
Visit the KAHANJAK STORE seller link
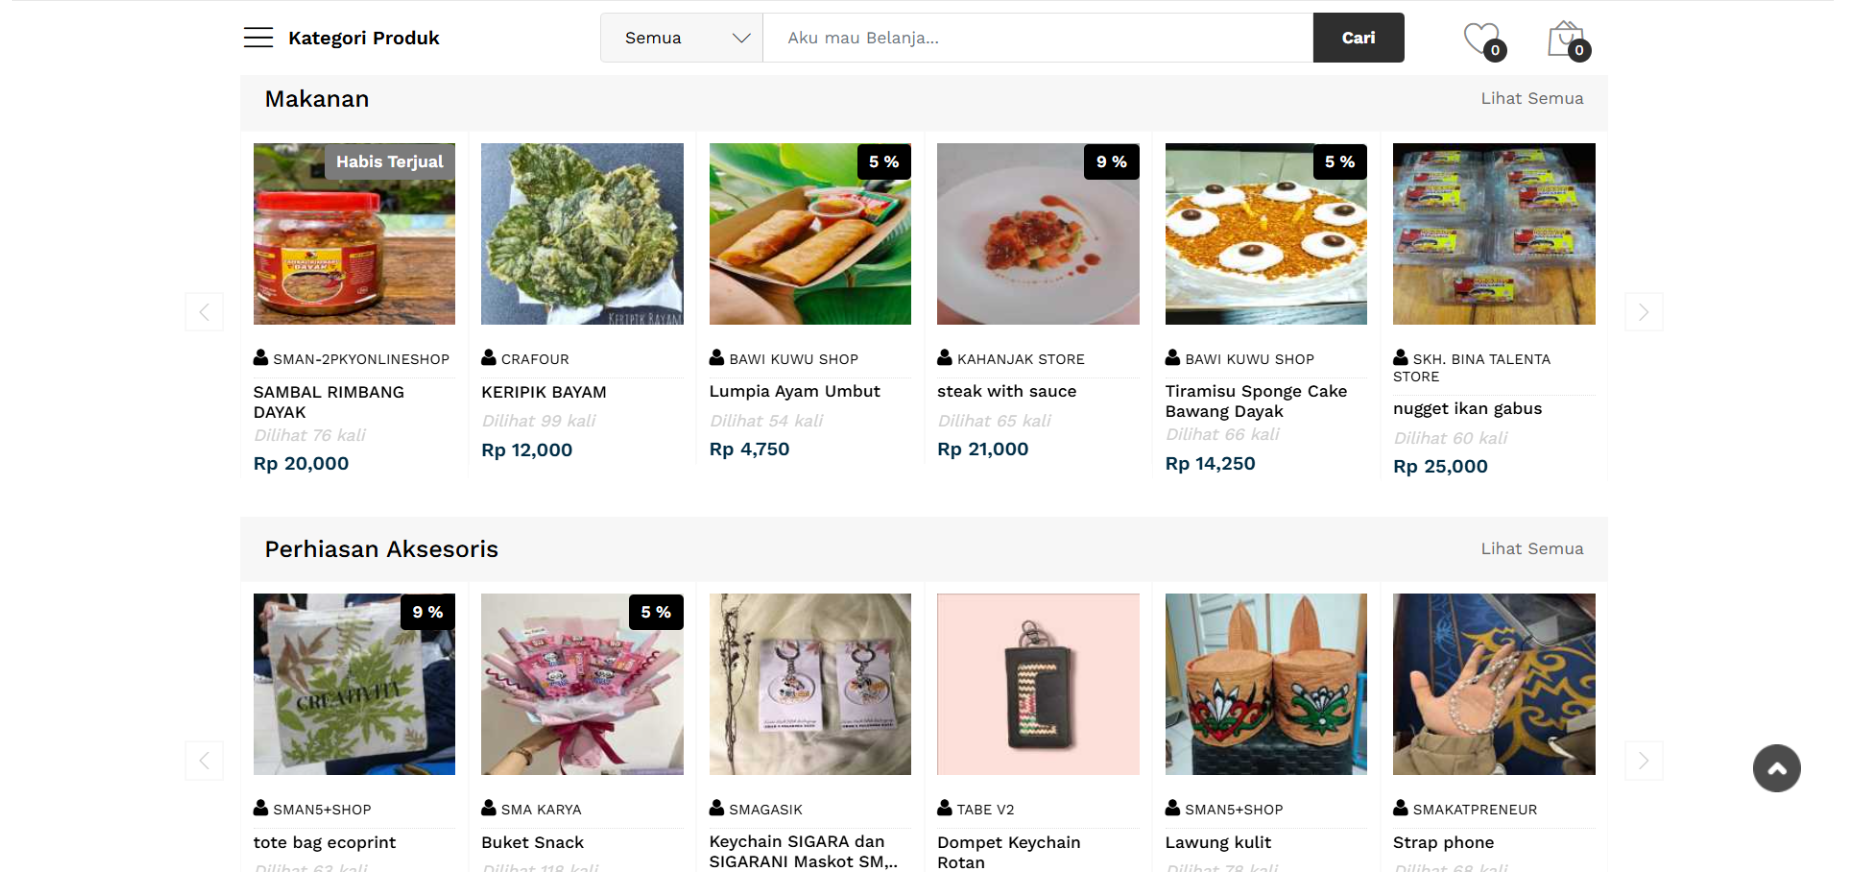[x=1020, y=359]
